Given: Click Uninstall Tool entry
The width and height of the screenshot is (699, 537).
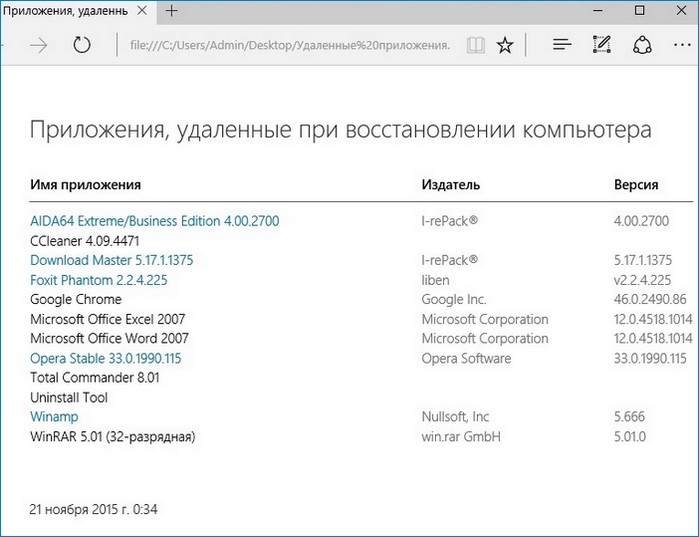Looking at the screenshot, I should [x=69, y=398].
